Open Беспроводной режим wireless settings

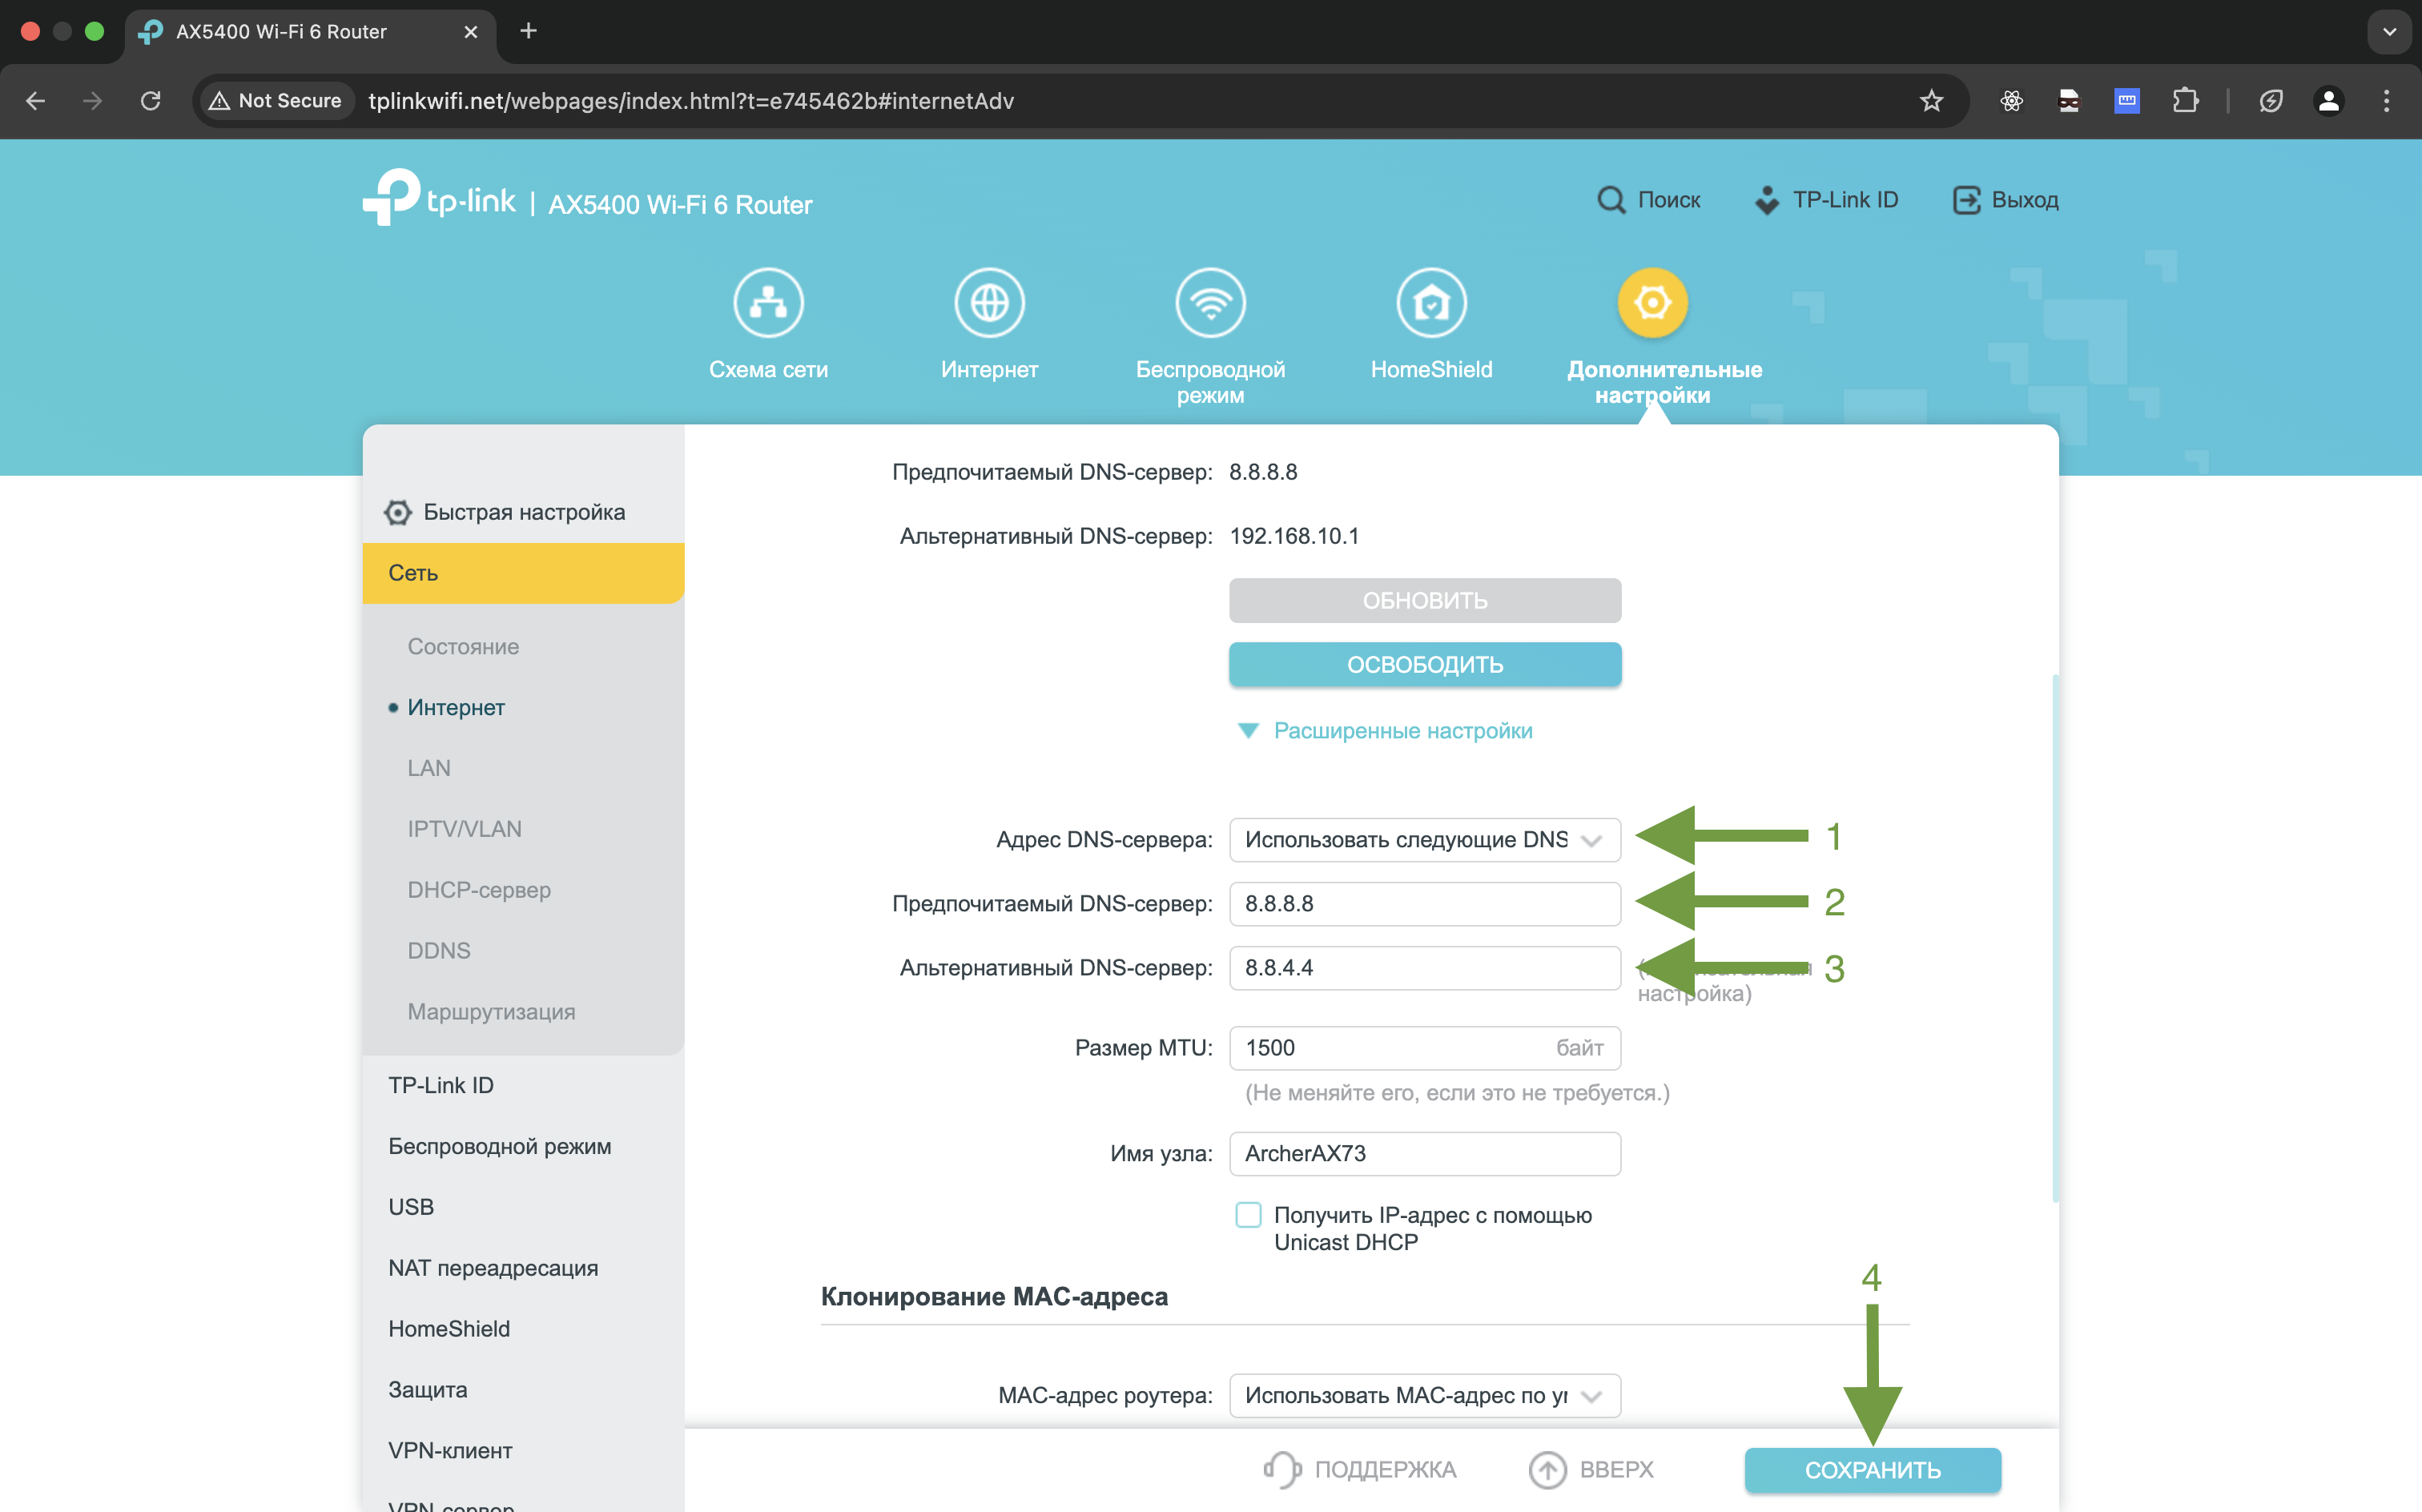pyautogui.click(x=1211, y=303)
